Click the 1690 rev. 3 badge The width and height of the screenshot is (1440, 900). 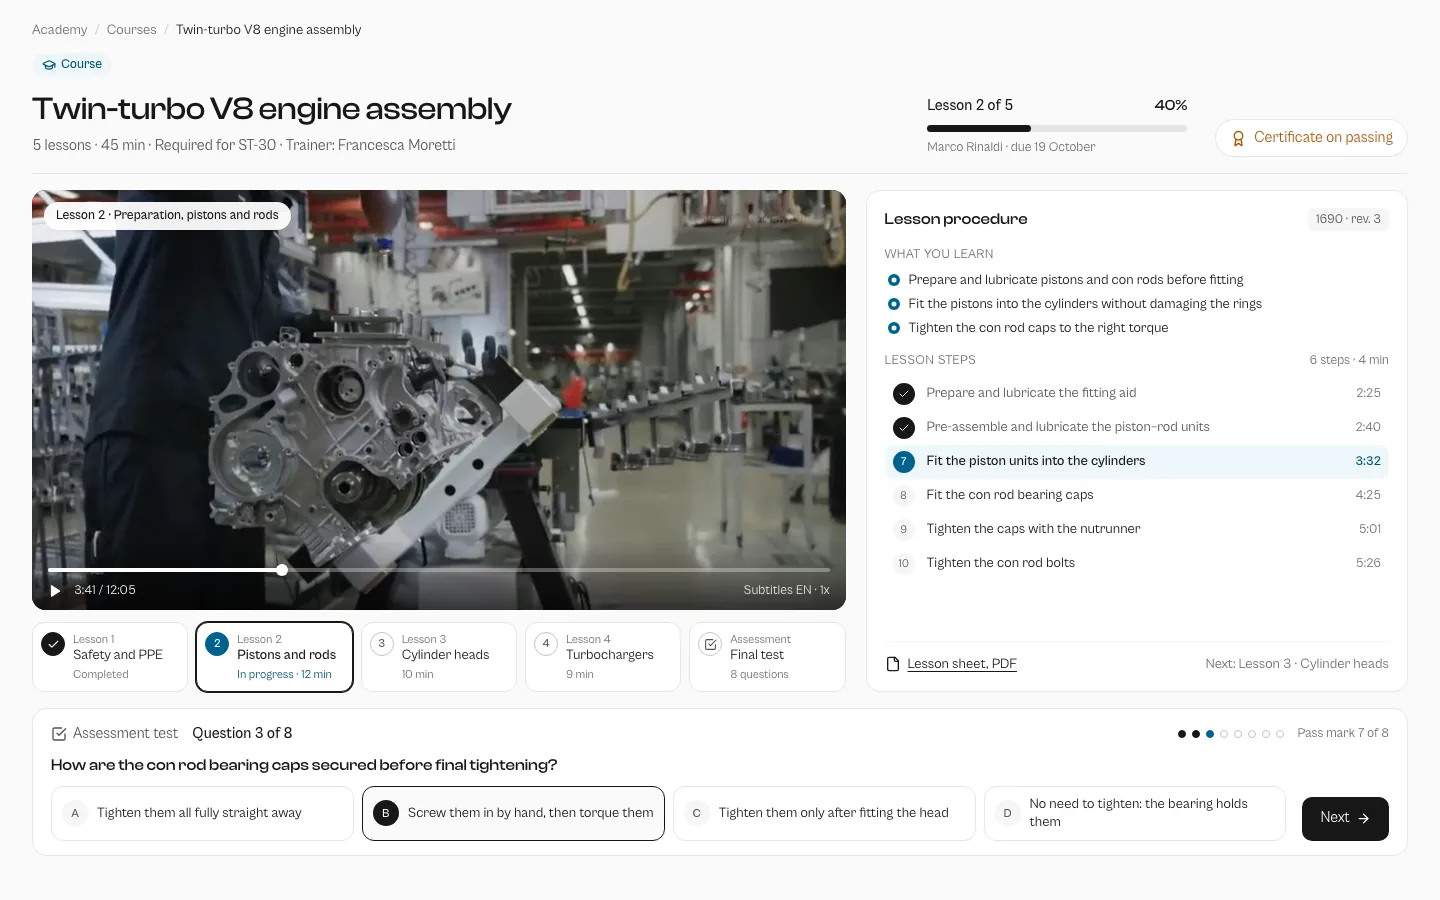point(1348,219)
